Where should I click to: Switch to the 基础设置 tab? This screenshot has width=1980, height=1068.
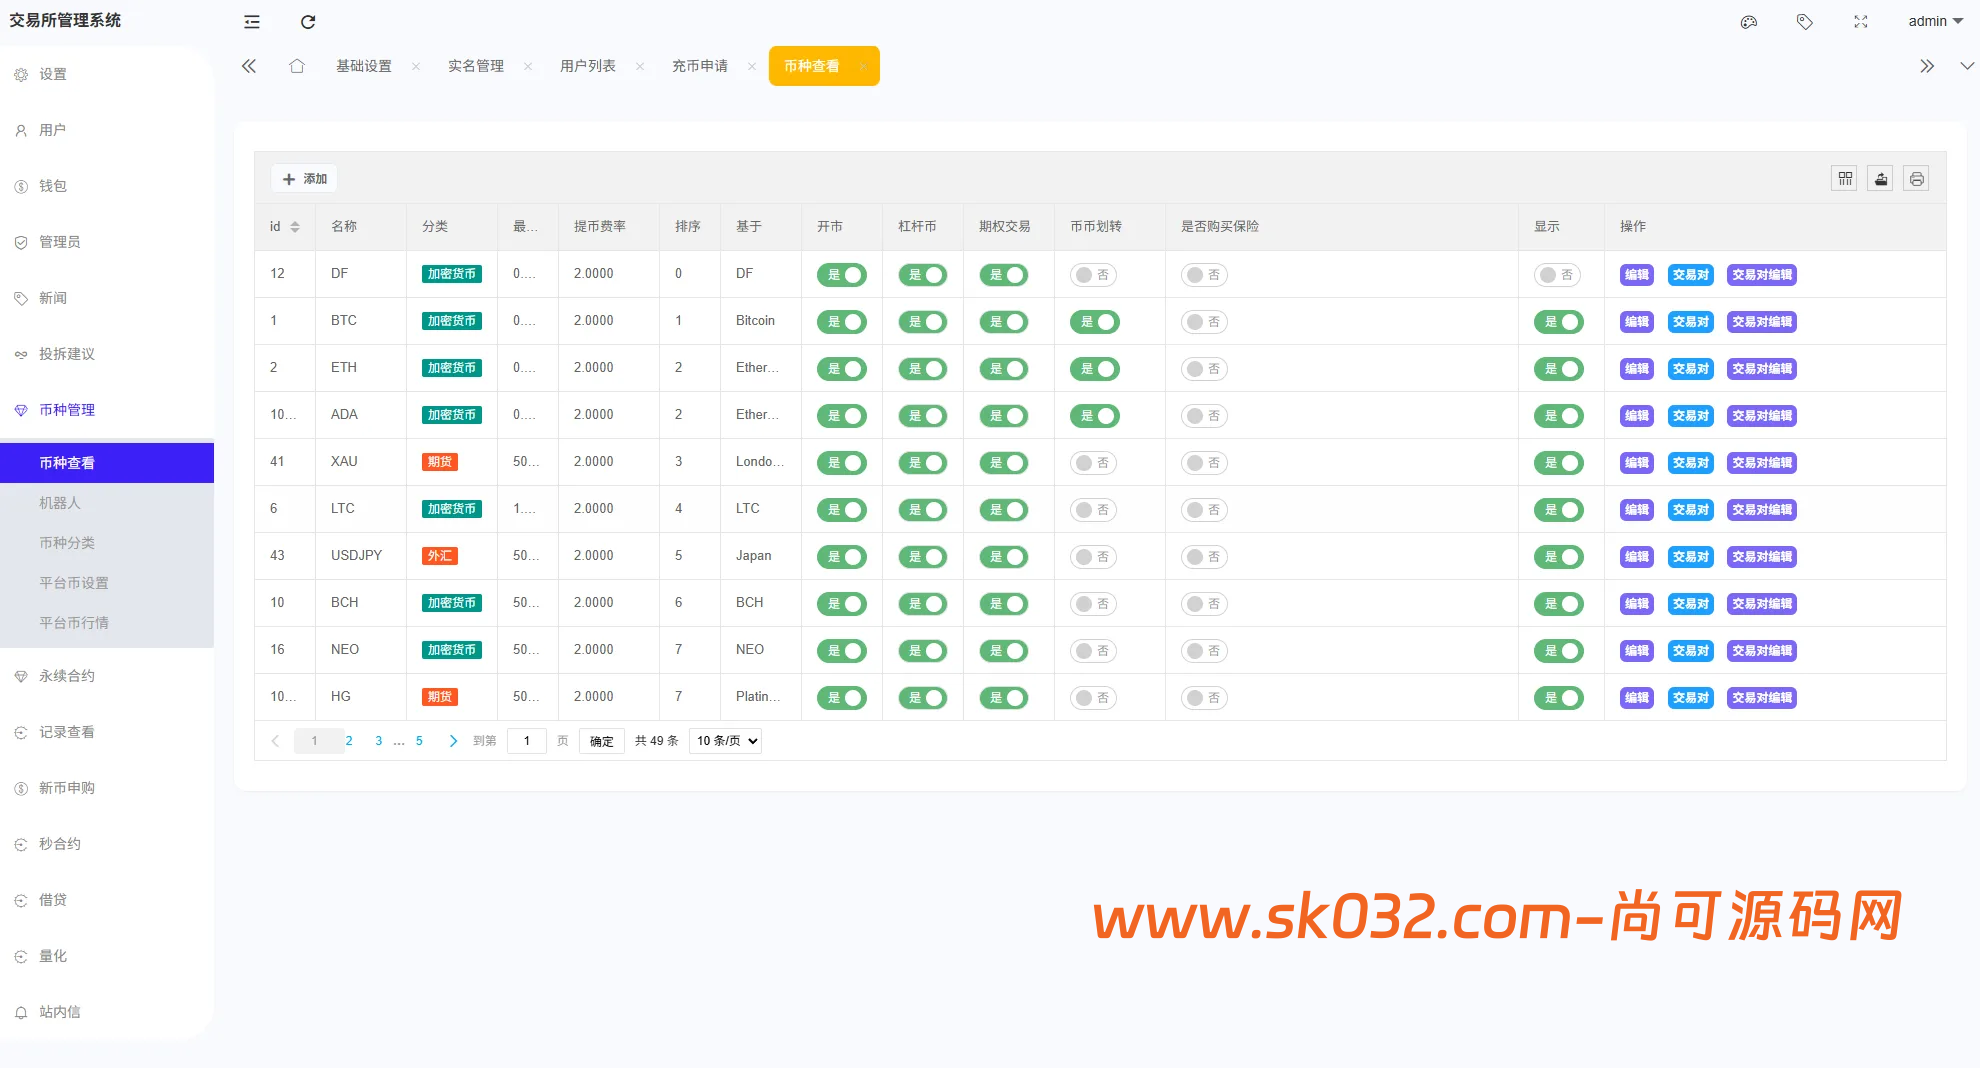pos(364,66)
